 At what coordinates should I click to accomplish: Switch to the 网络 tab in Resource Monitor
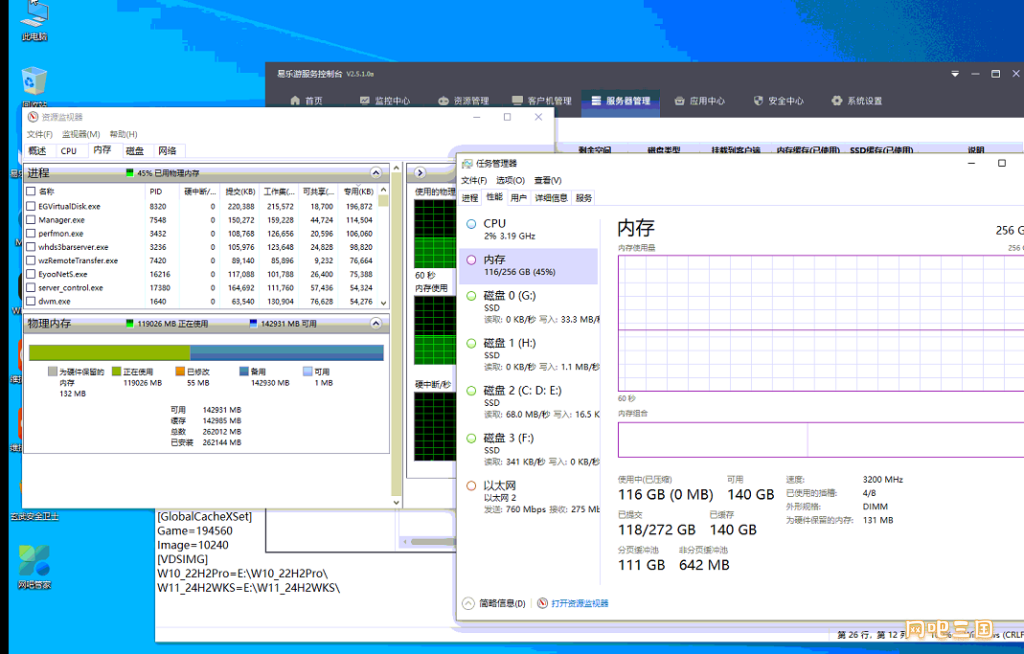[167, 151]
